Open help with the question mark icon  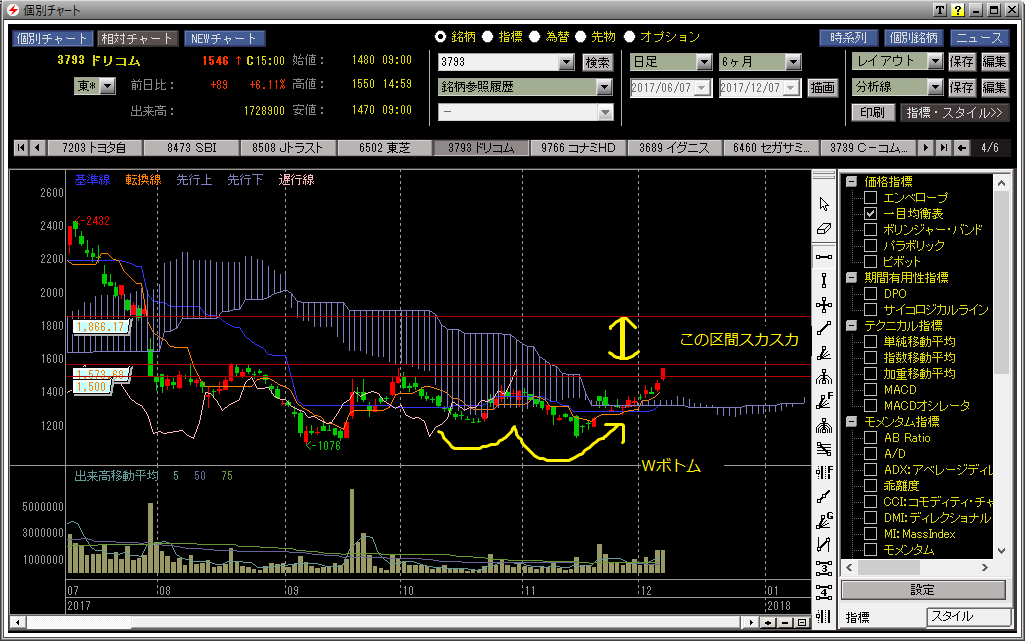(x=957, y=10)
